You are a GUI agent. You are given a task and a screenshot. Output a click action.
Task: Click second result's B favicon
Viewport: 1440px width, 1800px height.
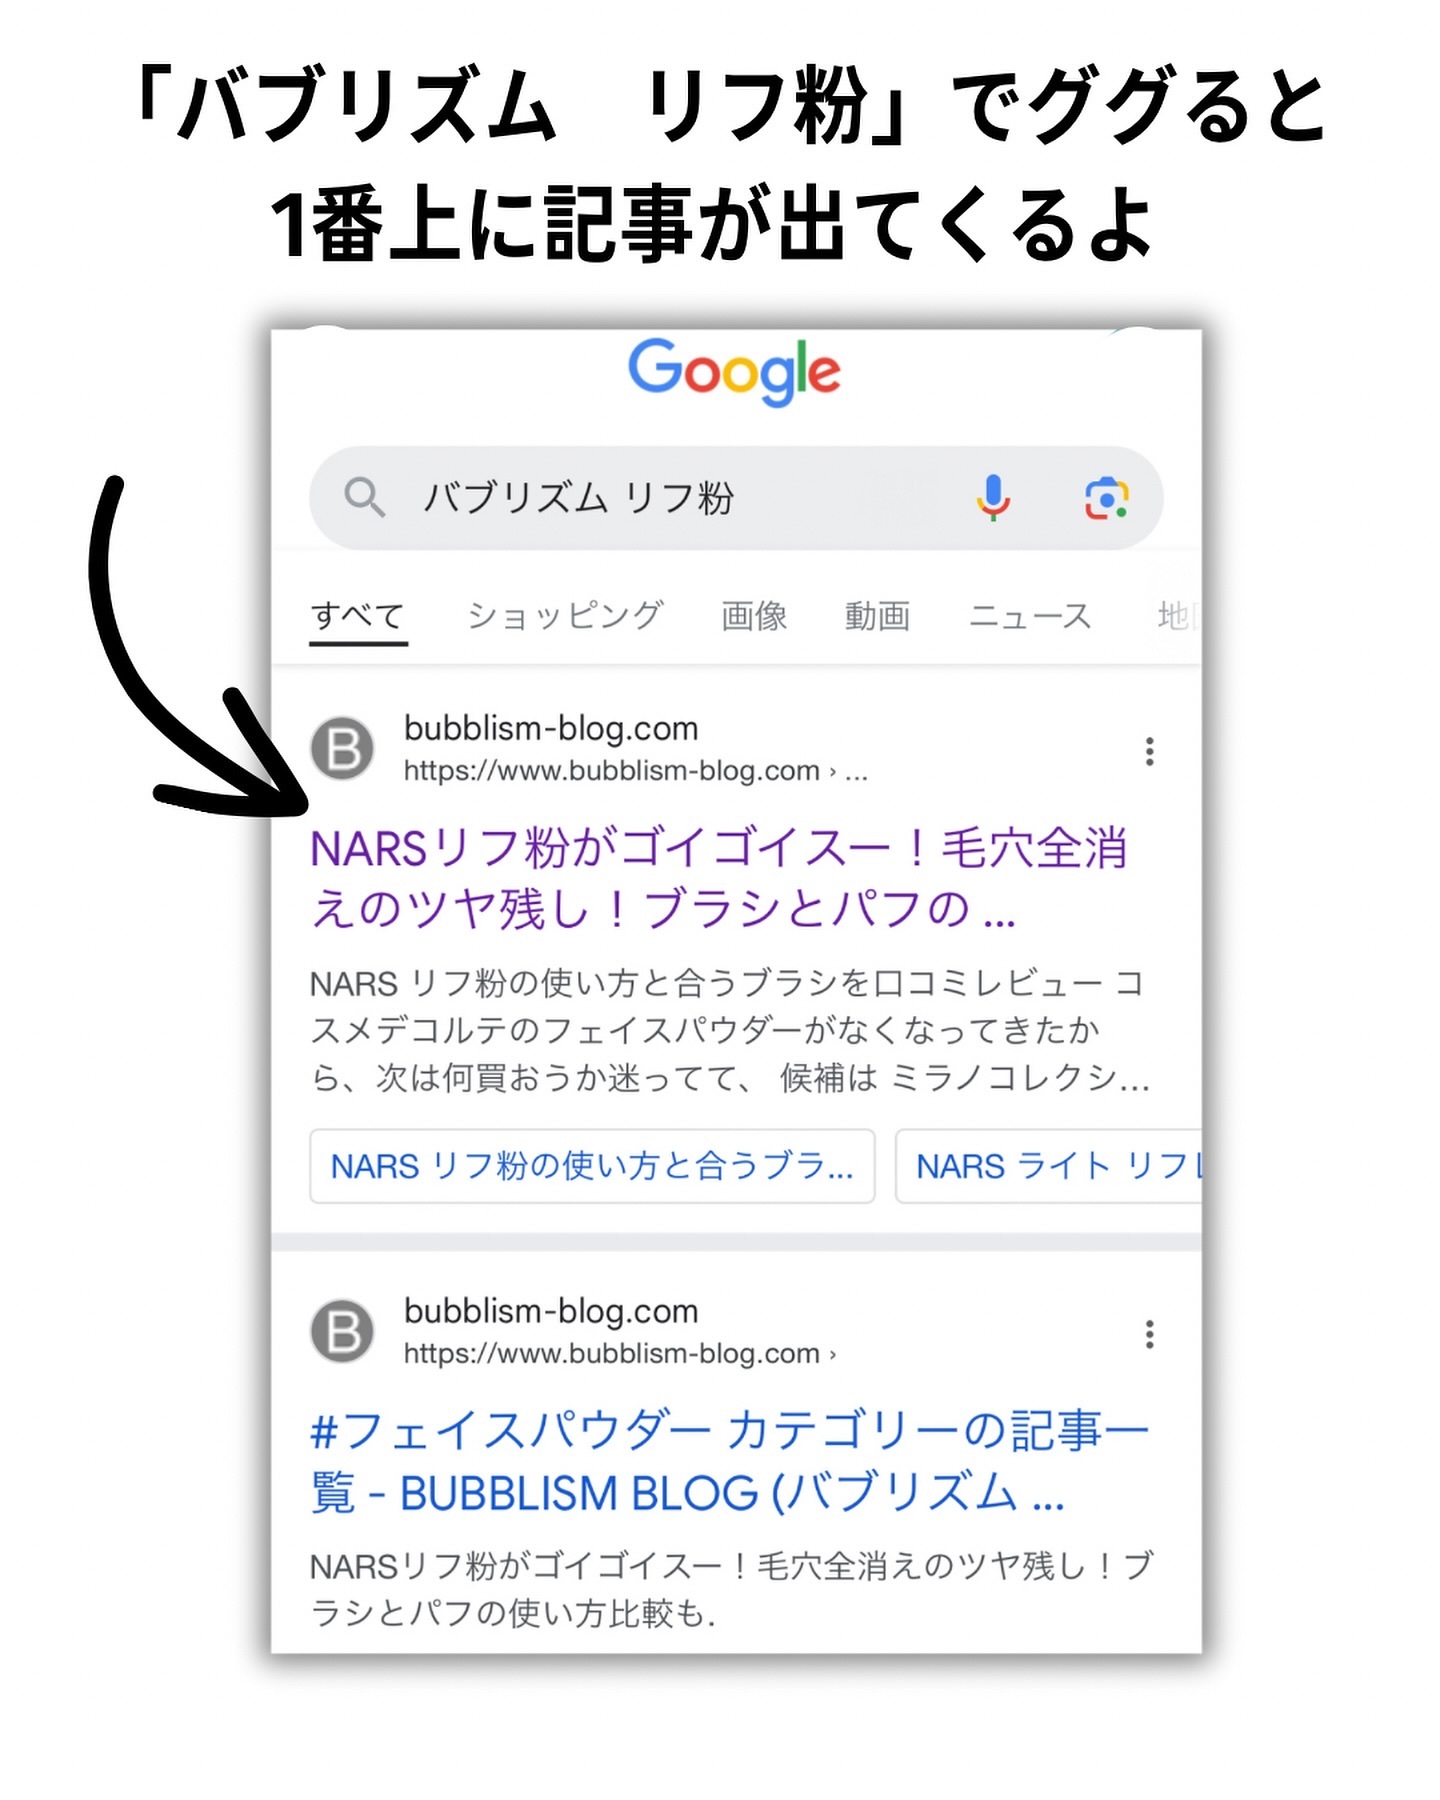pyautogui.click(x=342, y=1332)
